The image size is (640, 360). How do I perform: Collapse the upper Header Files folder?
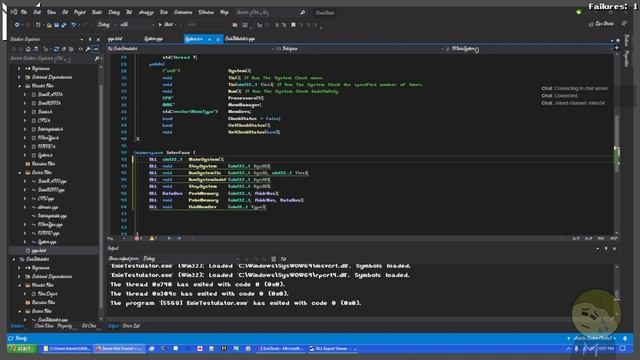pyautogui.click(x=19, y=86)
